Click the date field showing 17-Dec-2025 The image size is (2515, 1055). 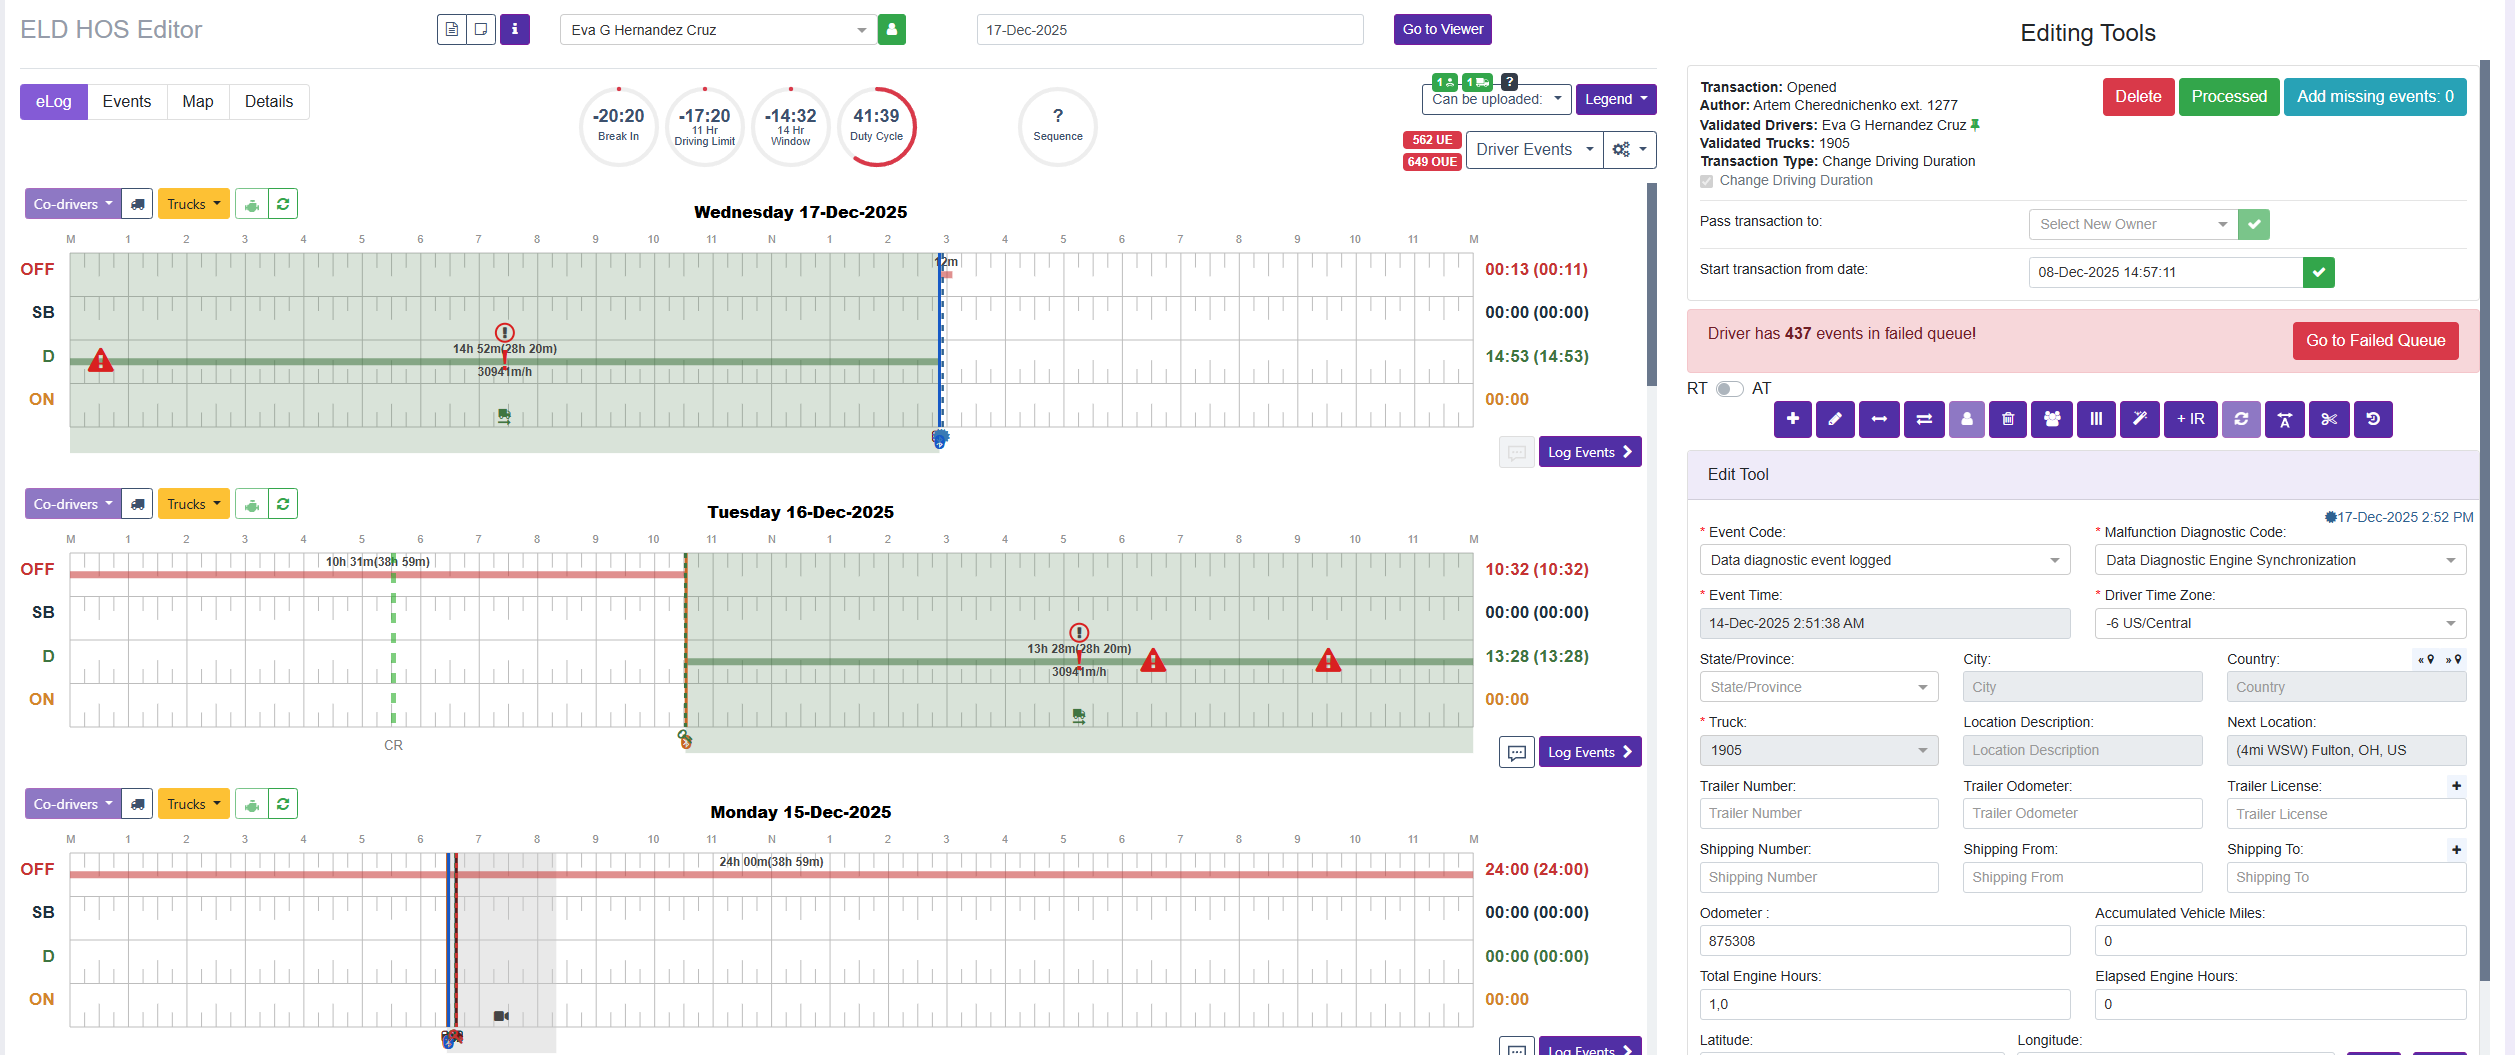(x=1170, y=30)
